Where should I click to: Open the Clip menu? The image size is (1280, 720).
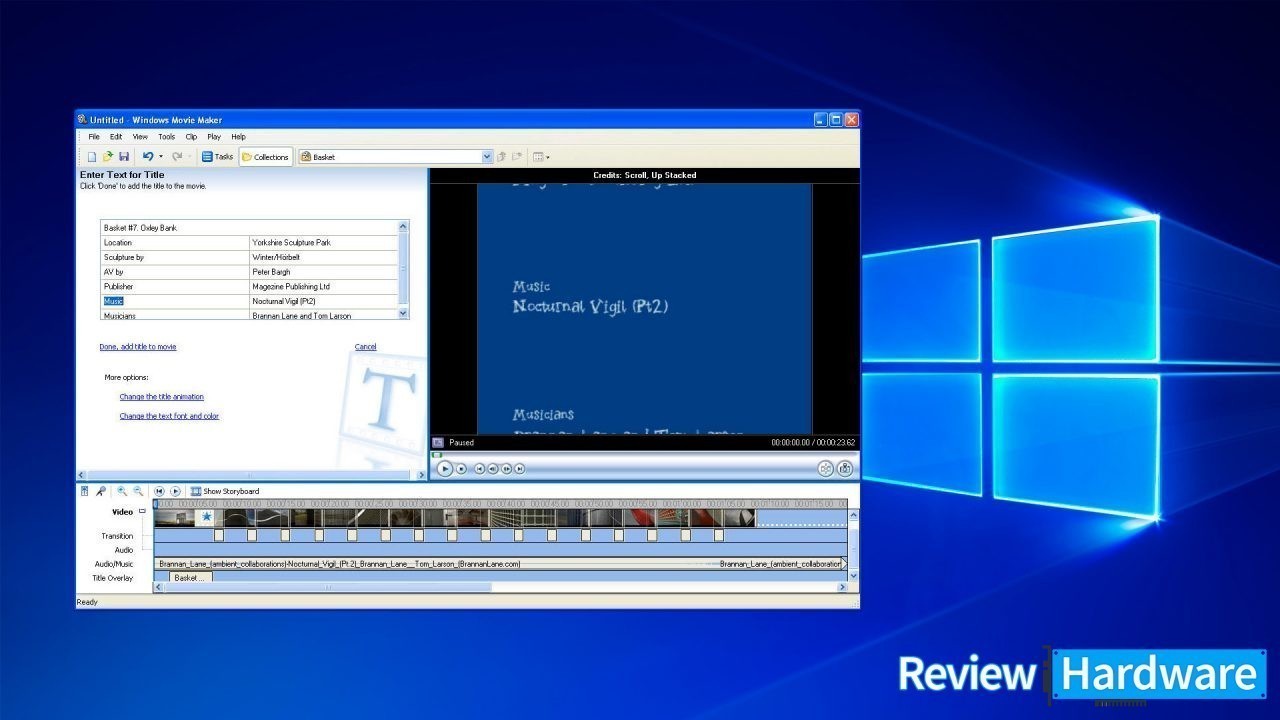point(191,137)
